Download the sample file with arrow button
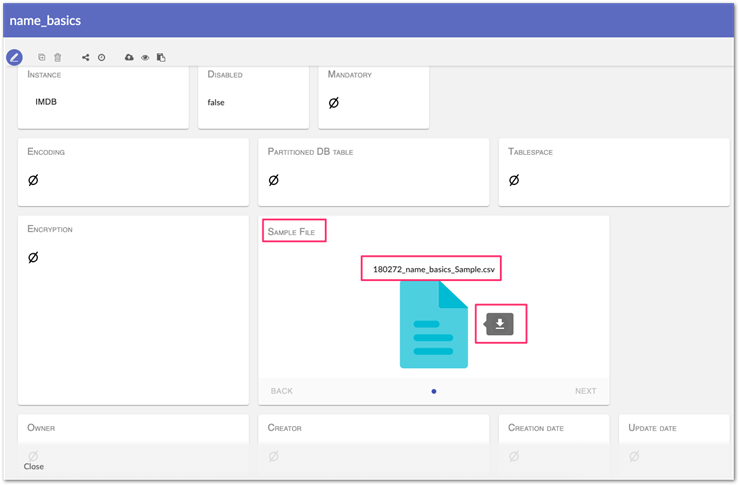Viewport: 739px width, 485px height. [500, 324]
